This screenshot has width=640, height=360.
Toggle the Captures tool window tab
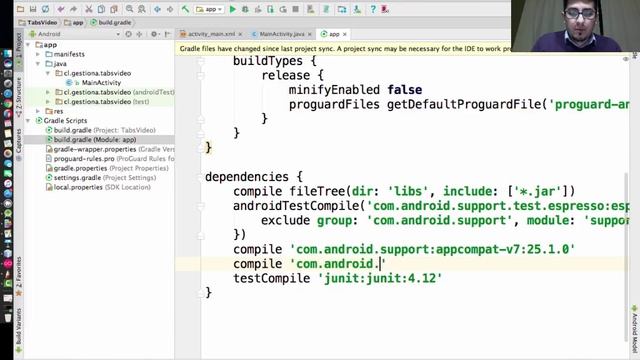pyautogui.click(x=19, y=144)
